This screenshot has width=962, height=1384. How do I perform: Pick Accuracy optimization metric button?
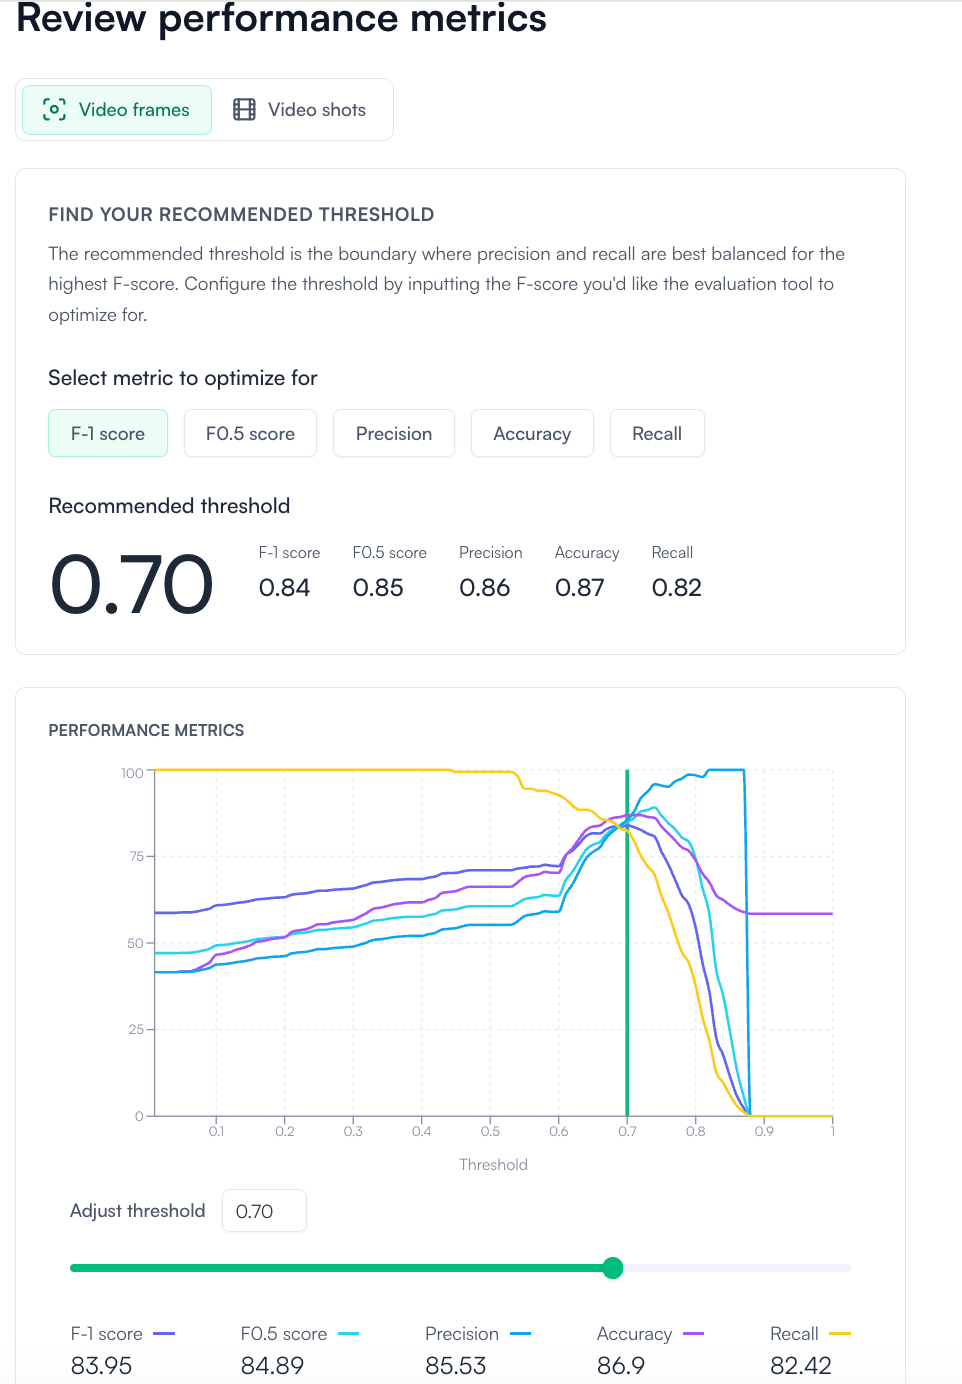pos(532,434)
